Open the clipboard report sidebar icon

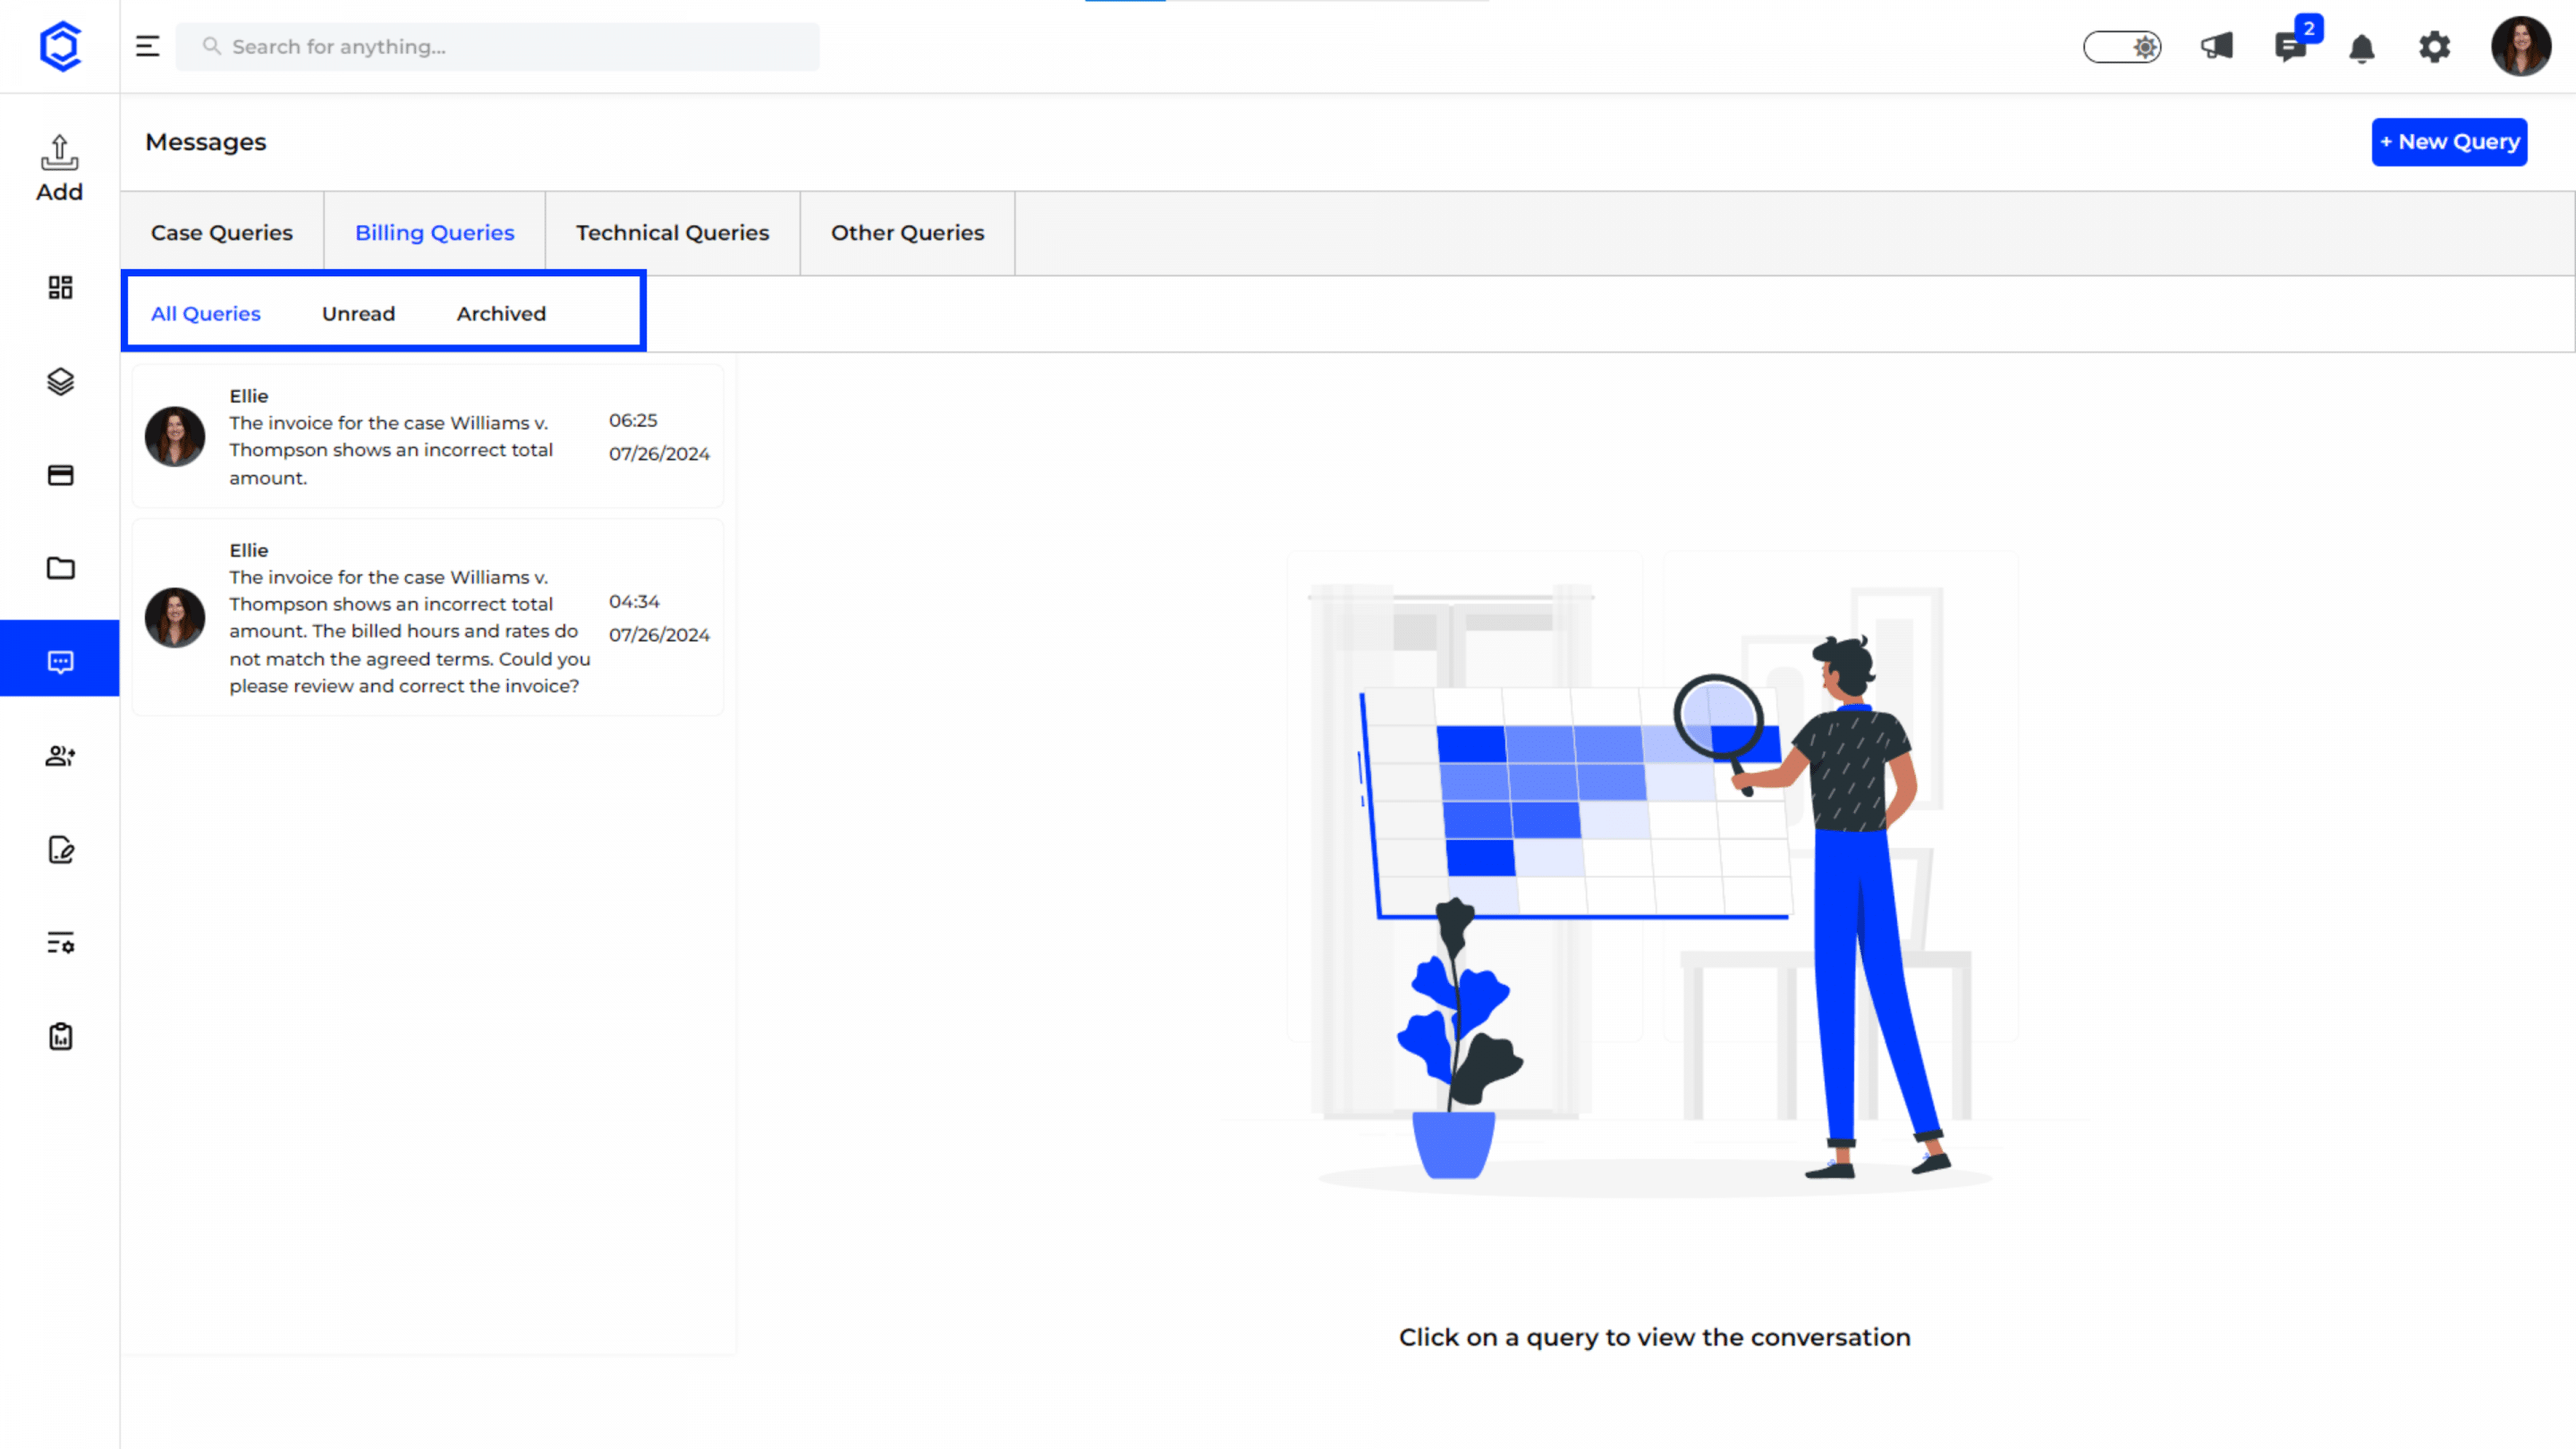60,1037
